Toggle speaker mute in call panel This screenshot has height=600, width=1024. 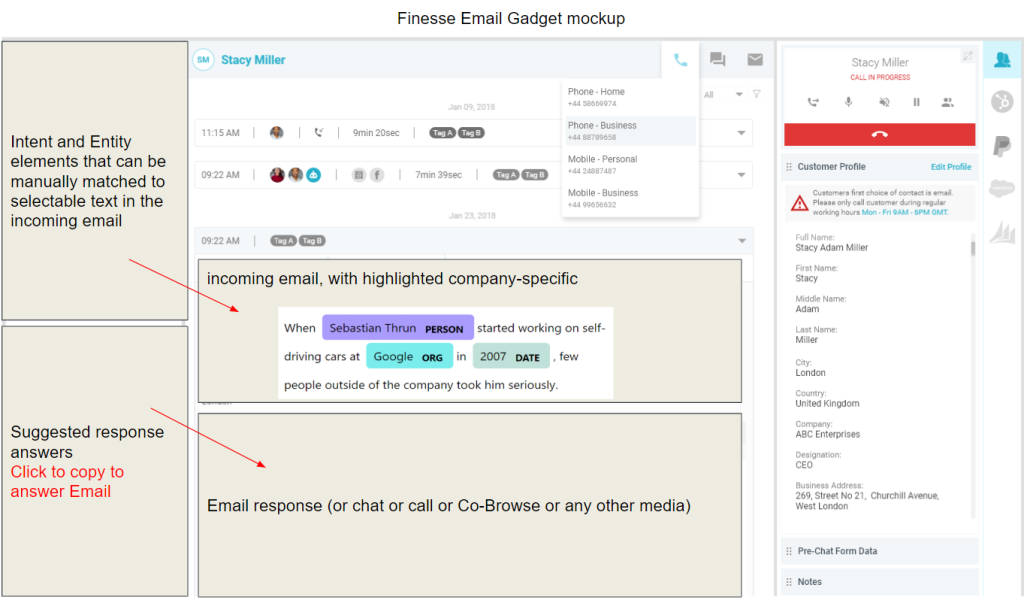pyautogui.click(x=883, y=102)
